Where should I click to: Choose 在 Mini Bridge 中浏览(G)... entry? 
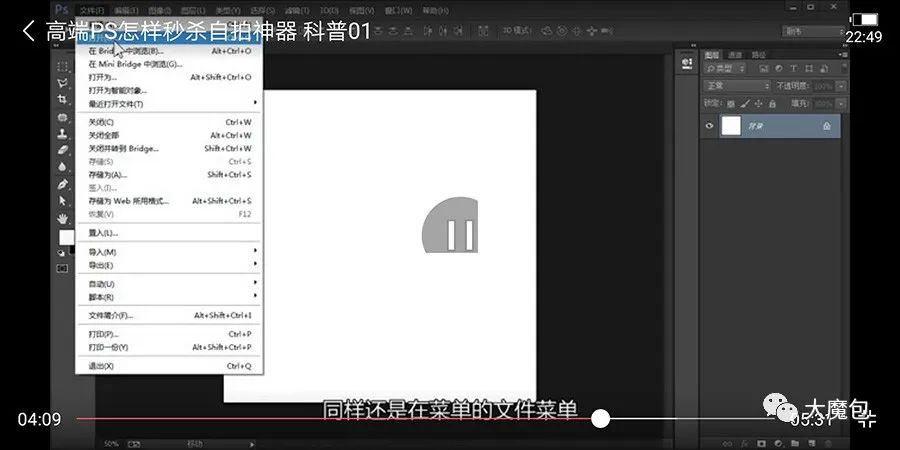tap(170, 64)
